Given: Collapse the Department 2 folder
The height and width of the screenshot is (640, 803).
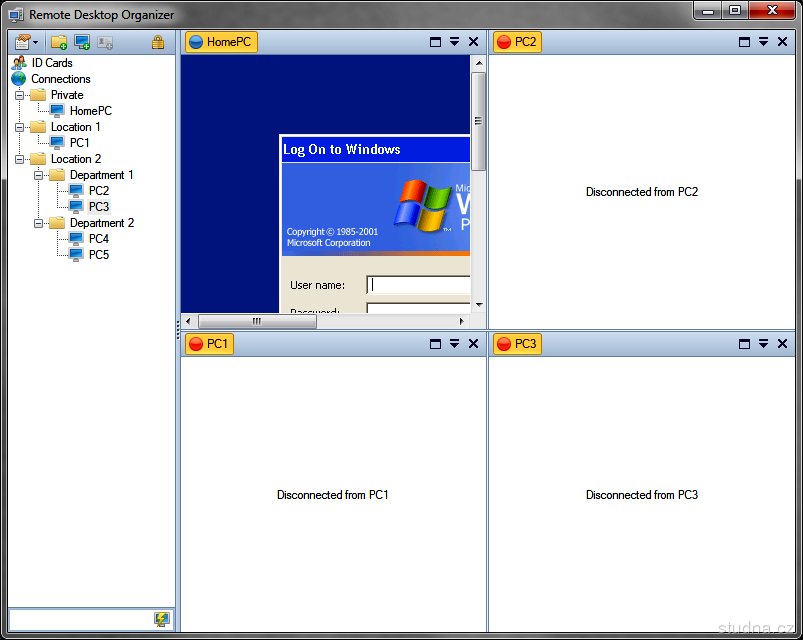Looking at the screenshot, I should (x=38, y=223).
